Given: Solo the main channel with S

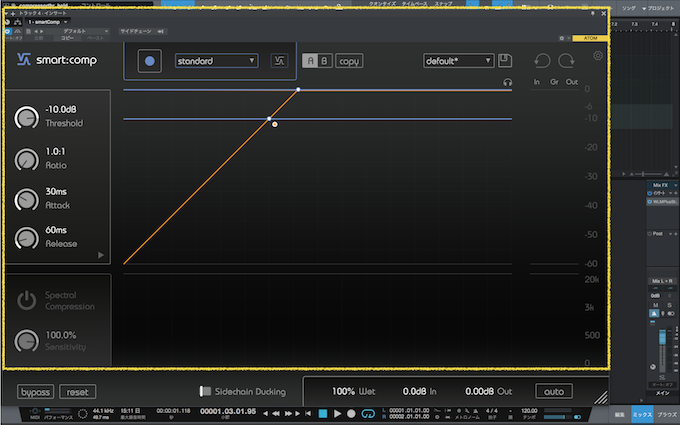Looking at the screenshot, I should (670, 305).
